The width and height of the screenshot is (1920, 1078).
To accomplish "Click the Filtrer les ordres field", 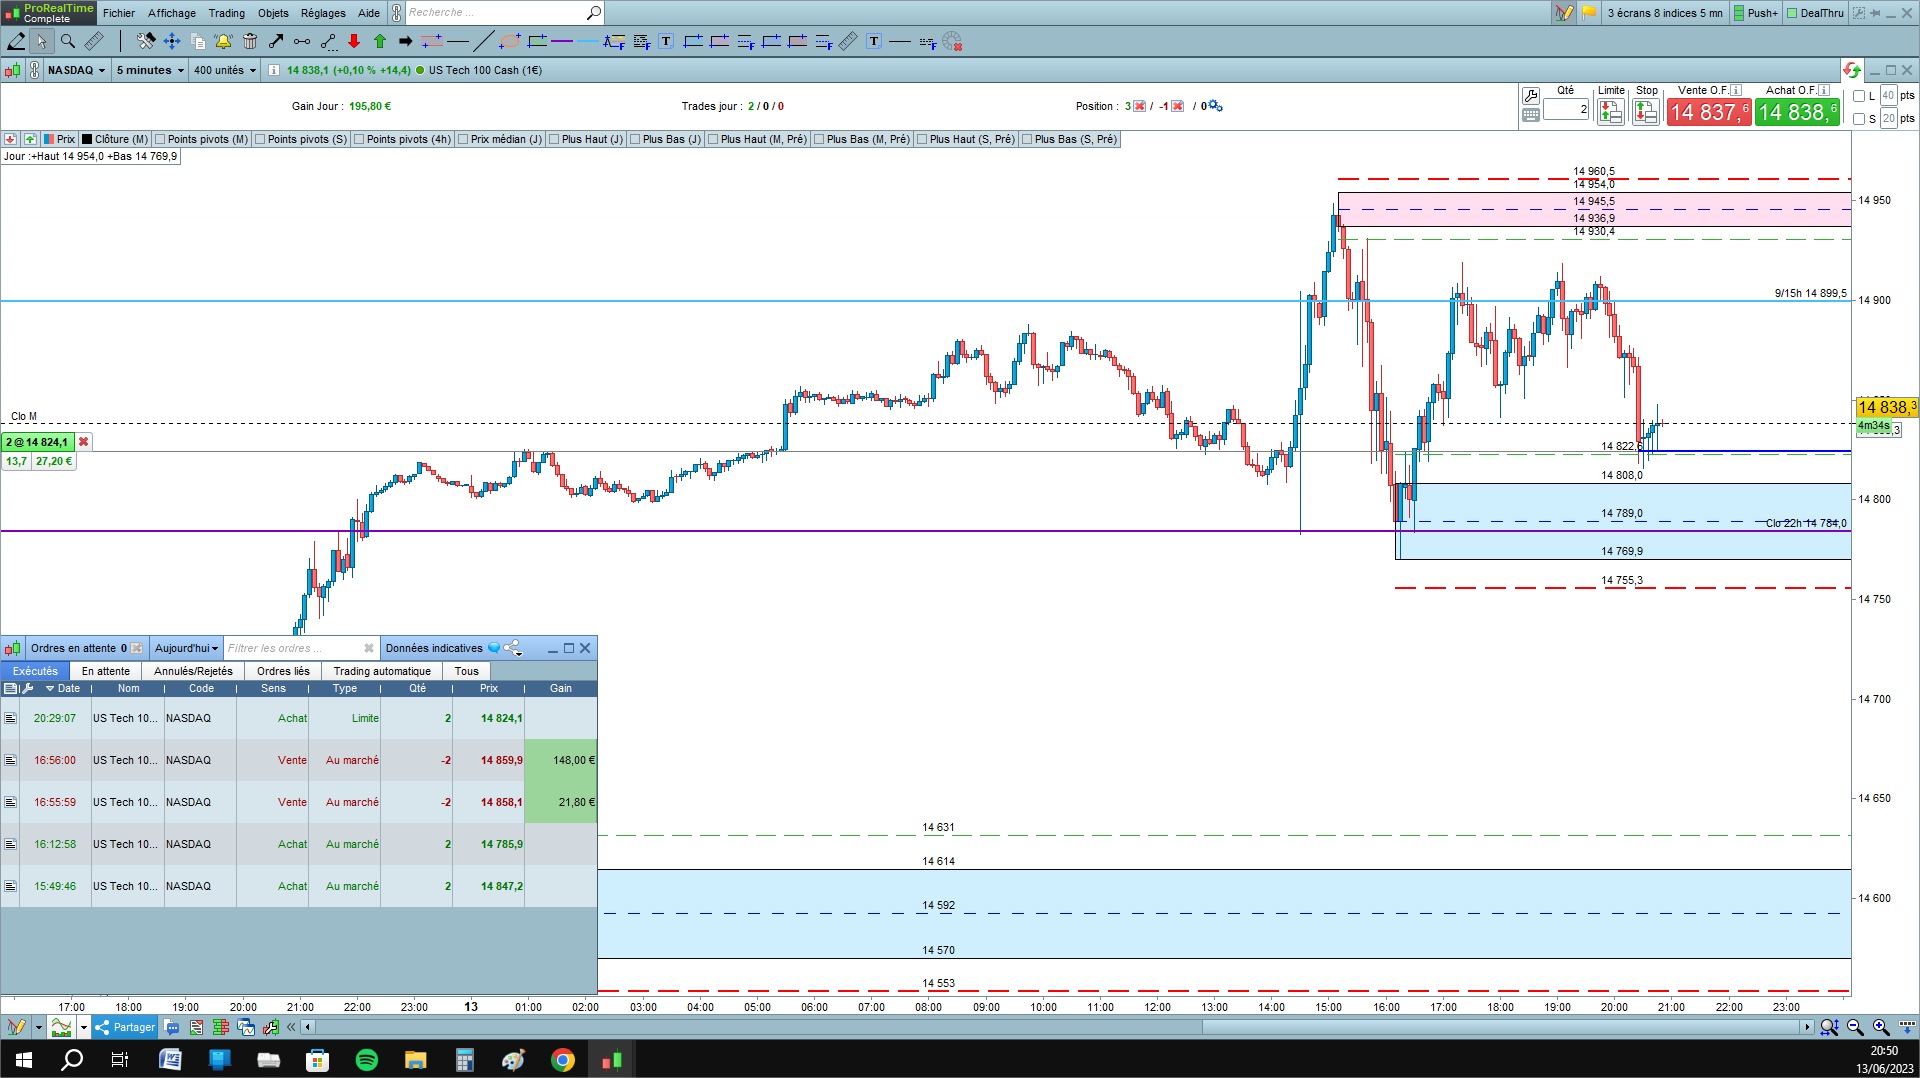I will (300, 648).
